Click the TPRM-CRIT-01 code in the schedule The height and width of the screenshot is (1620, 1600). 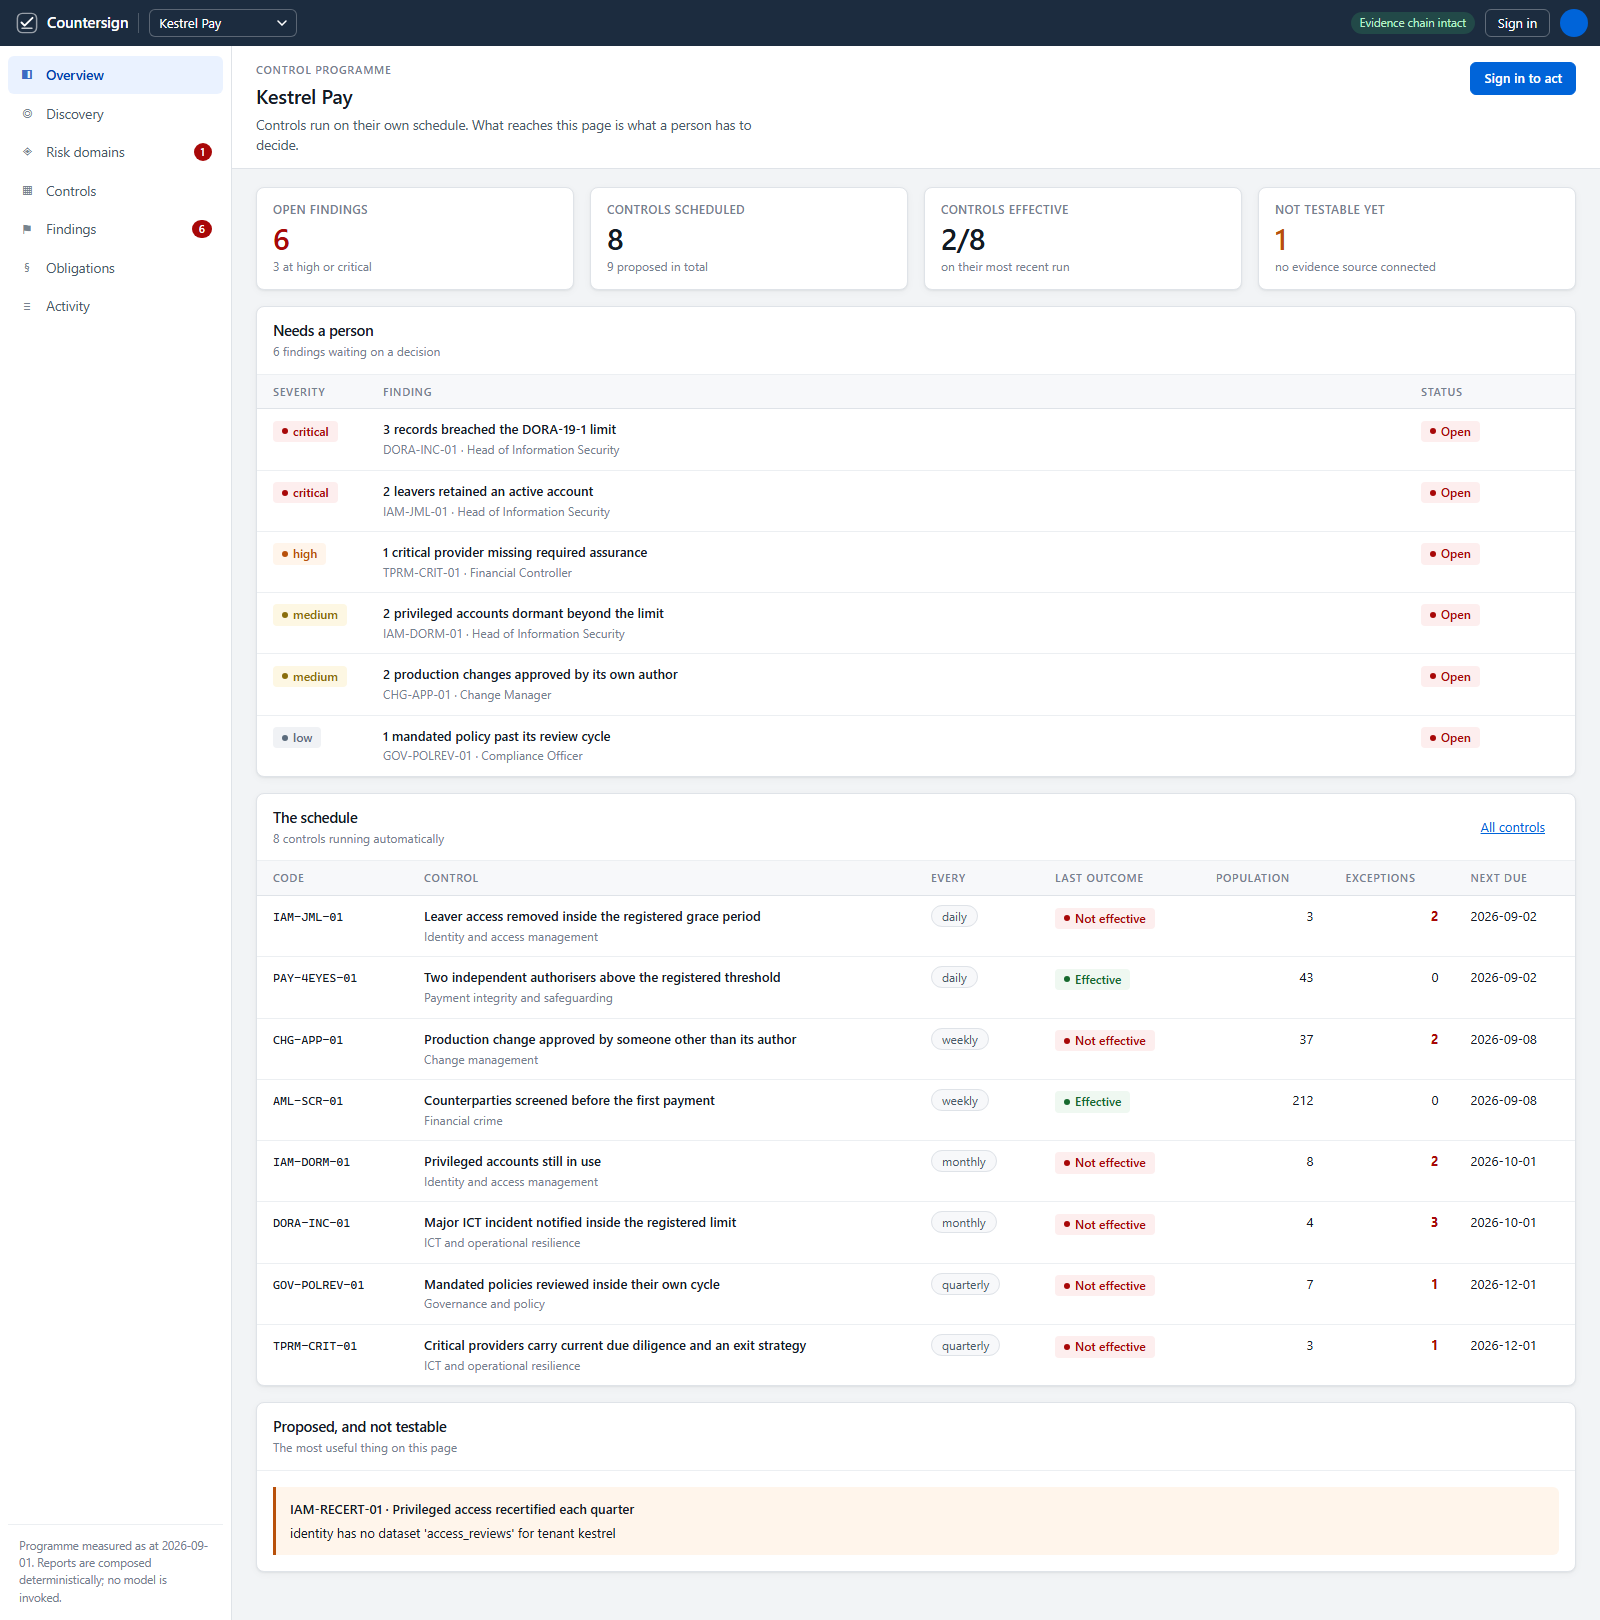(x=315, y=1346)
